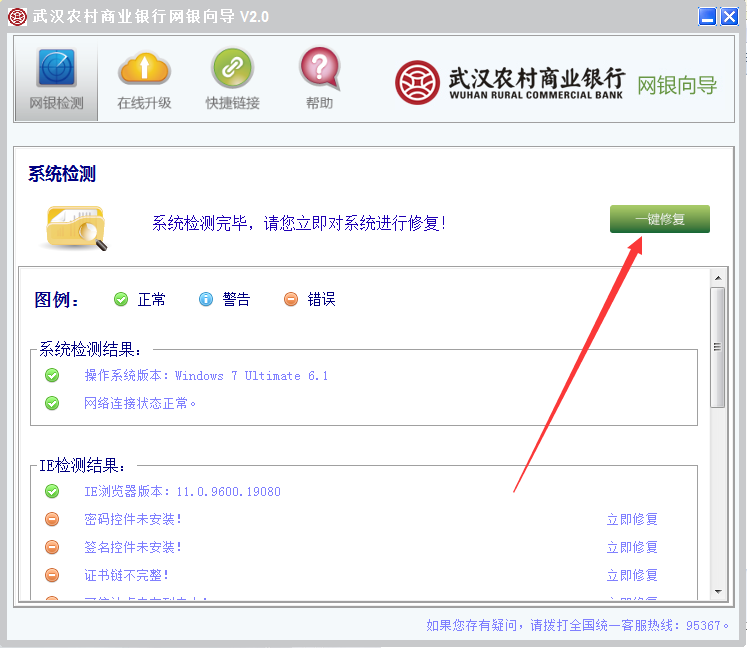Click the IE浏览器版本: 11.0.9600.19080 text
Image resolution: width=747 pixels, height=648 pixels.
(x=182, y=491)
